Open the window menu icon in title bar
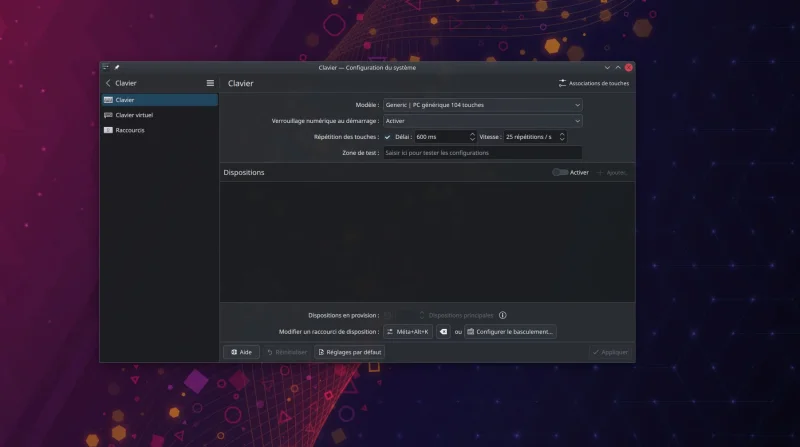Screen dimensions: 800x447 (x=106, y=67)
